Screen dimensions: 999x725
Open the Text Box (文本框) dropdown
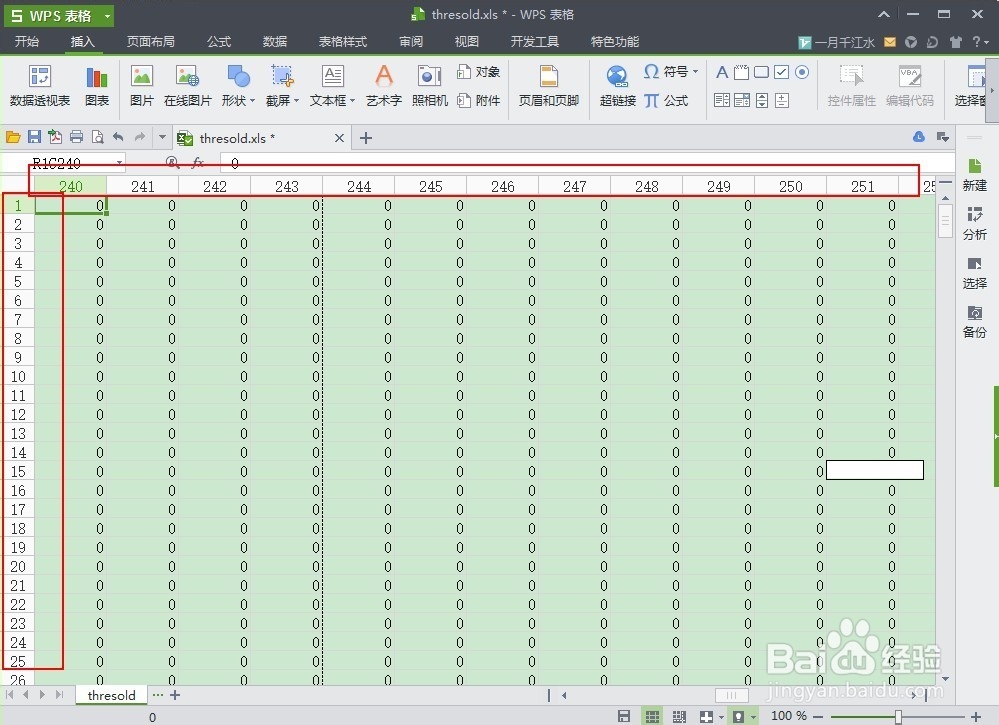[333, 85]
